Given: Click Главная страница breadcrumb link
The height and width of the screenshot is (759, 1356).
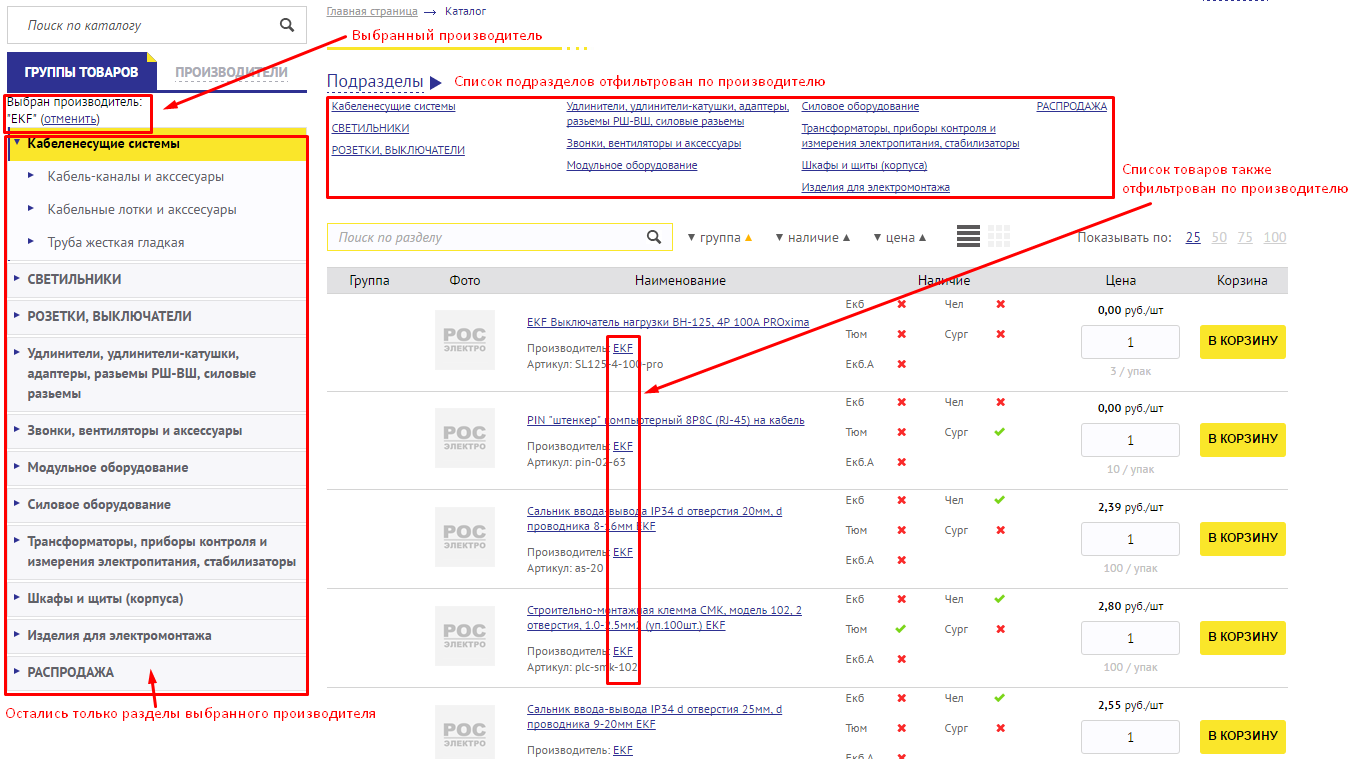Looking at the screenshot, I should pos(371,11).
